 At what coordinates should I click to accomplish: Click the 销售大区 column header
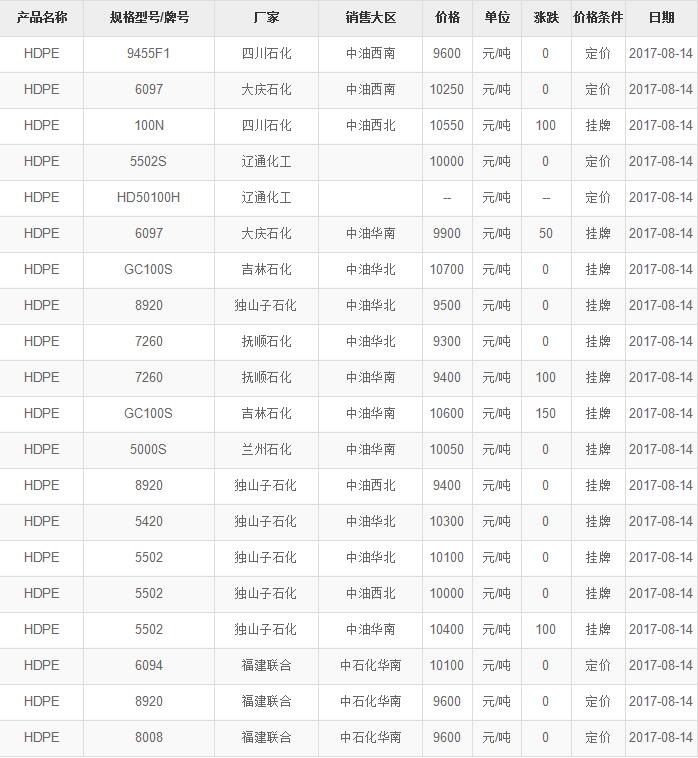tap(371, 18)
